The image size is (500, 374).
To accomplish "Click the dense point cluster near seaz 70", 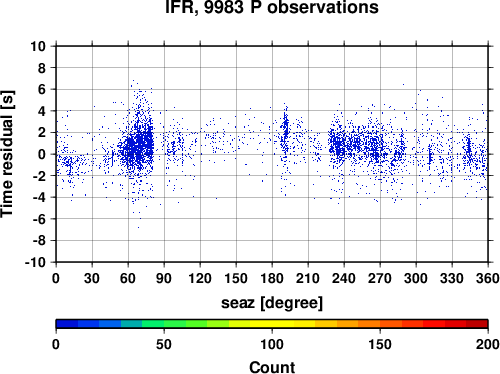I will [138, 147].
